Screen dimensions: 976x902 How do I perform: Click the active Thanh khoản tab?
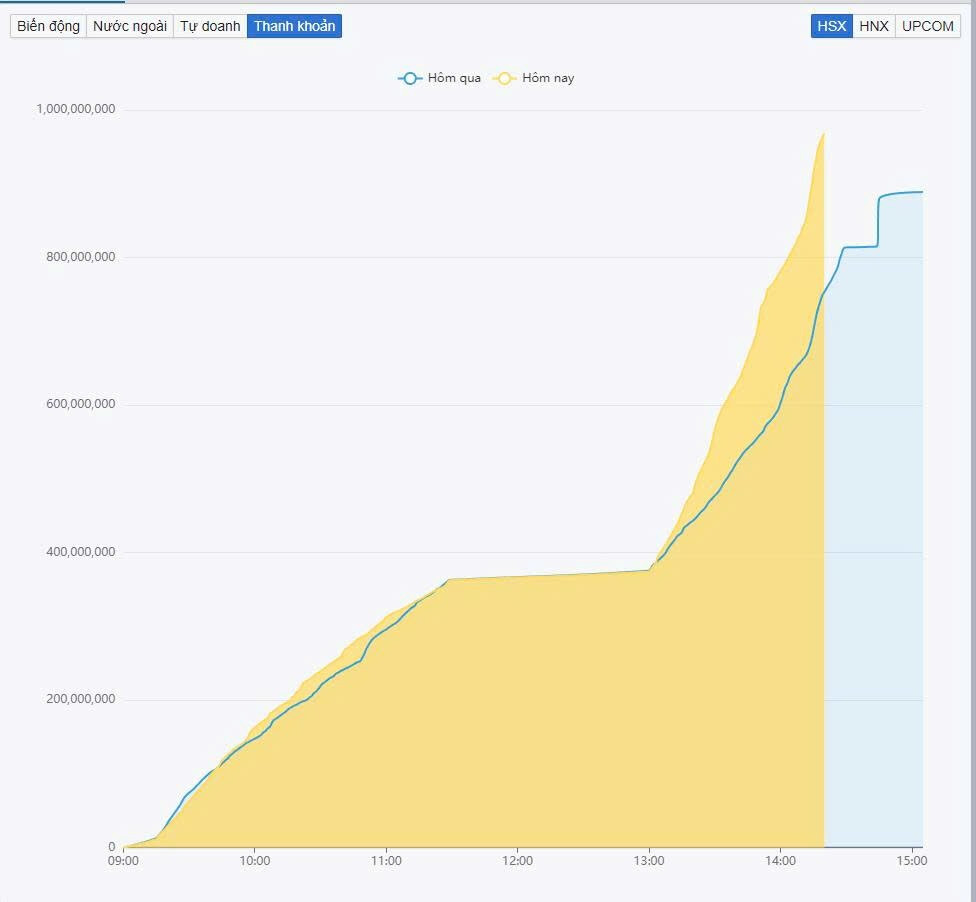coord(294,26)
